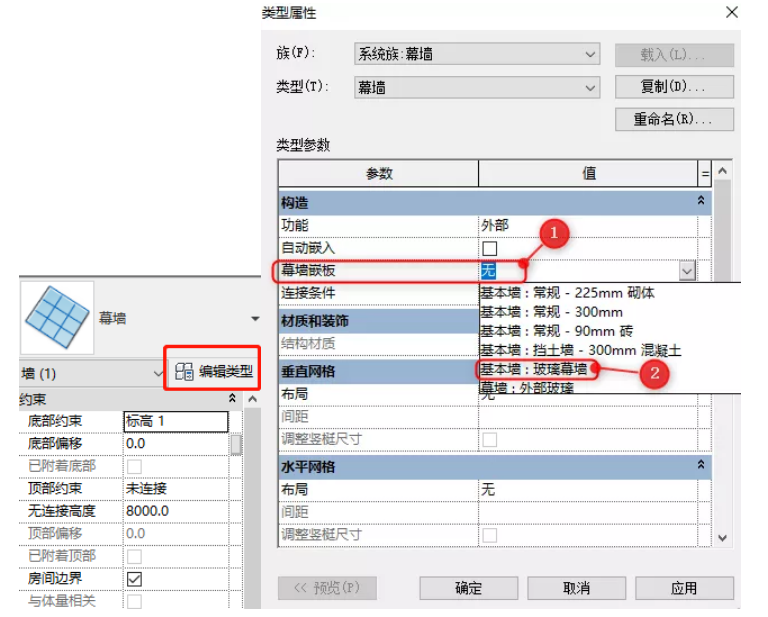The image size is (768, 617).
Task: Click the = column header
Action: click(705, 173)
